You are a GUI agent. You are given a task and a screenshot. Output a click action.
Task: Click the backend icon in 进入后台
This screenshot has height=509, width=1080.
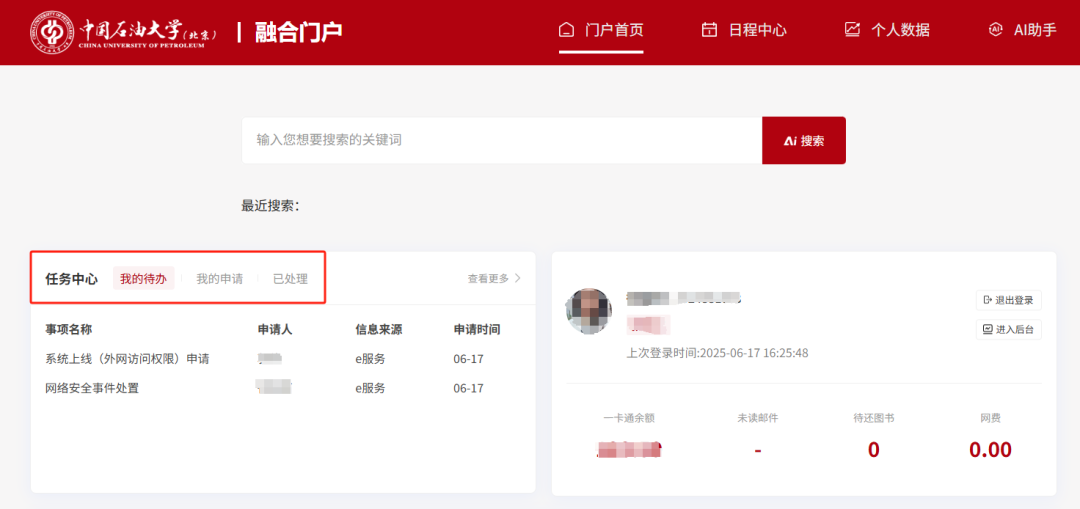[x=988, y=329]
